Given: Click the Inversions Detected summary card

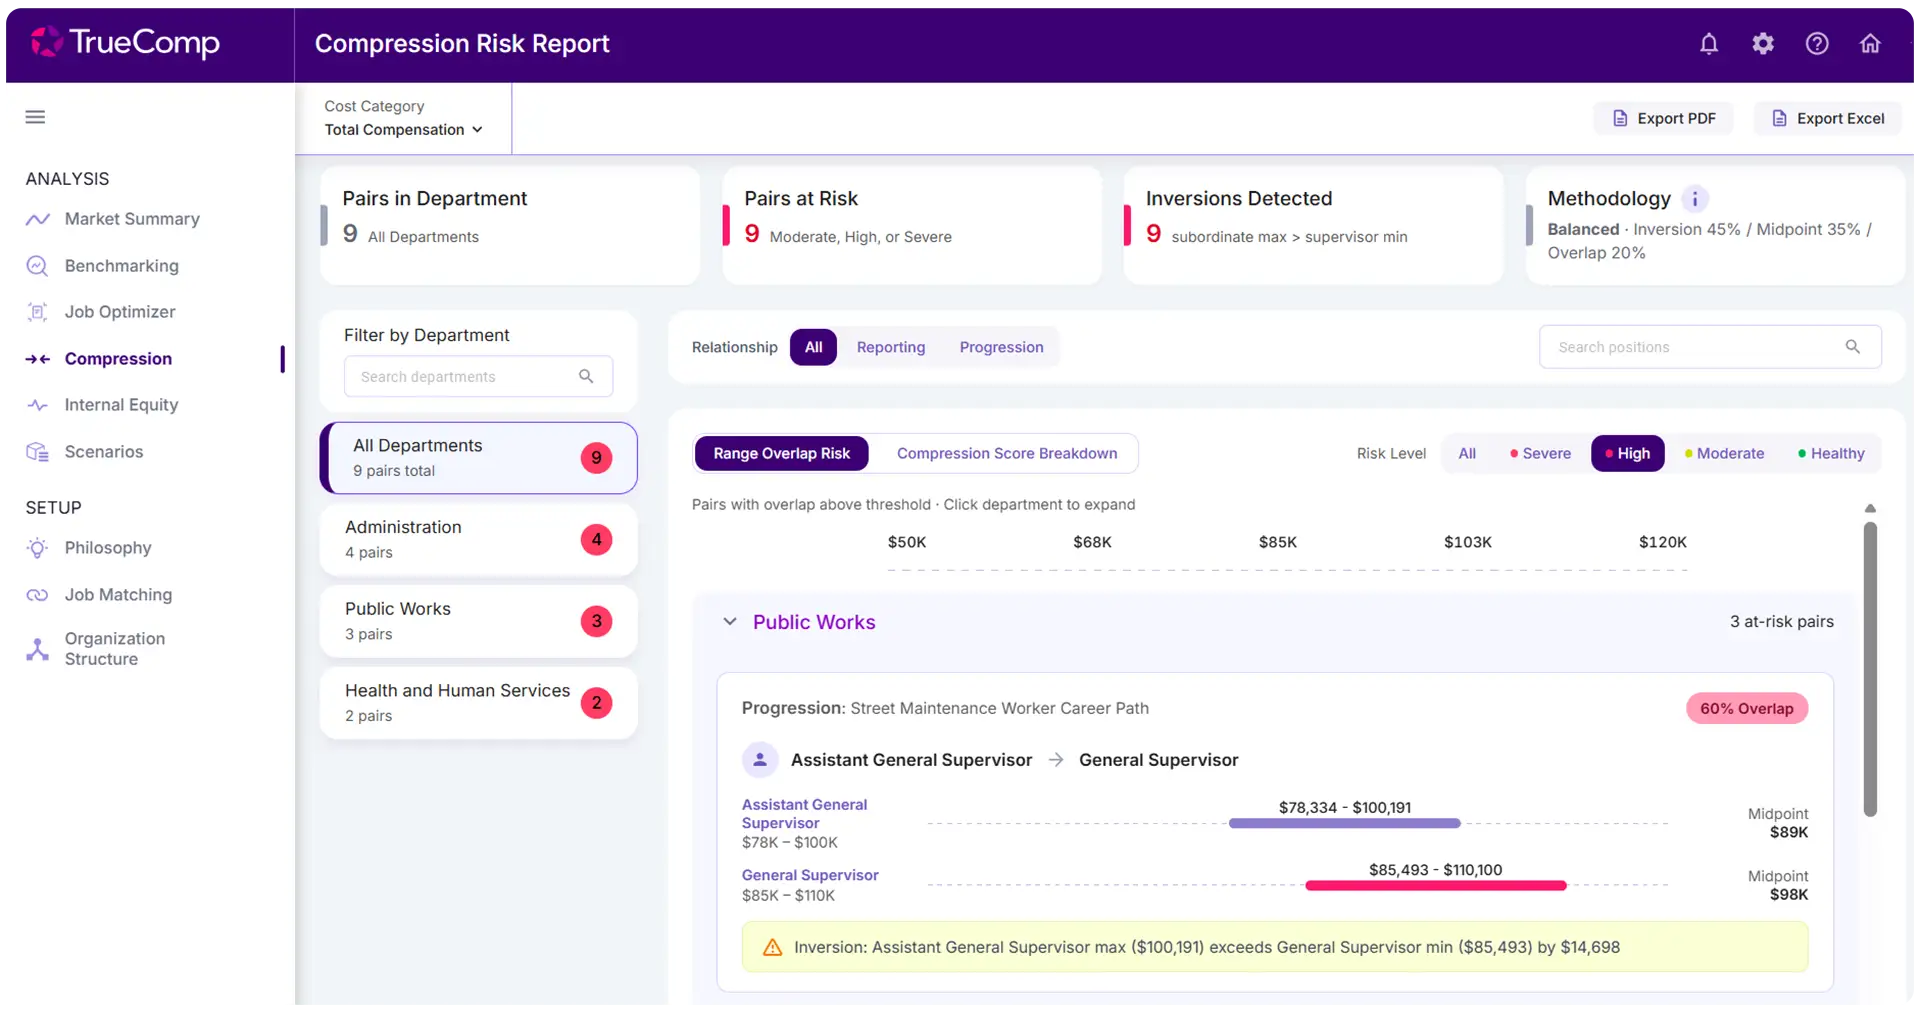Looking at the screenshot, I should [x=1314, y=225].
